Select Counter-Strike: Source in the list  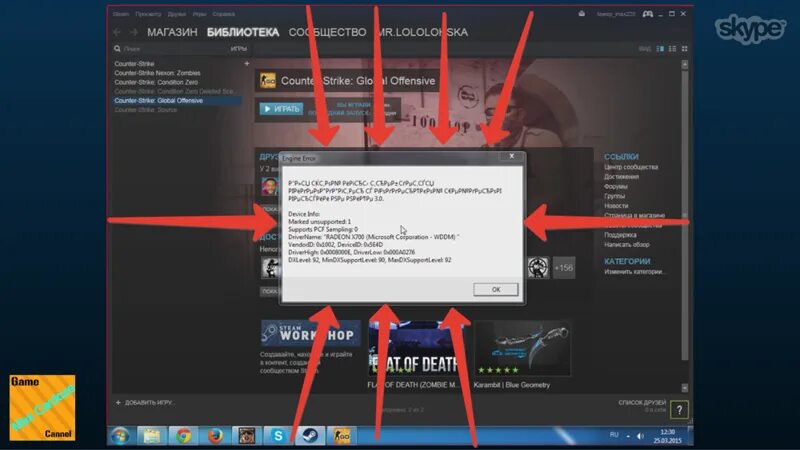tap(145, 110)
